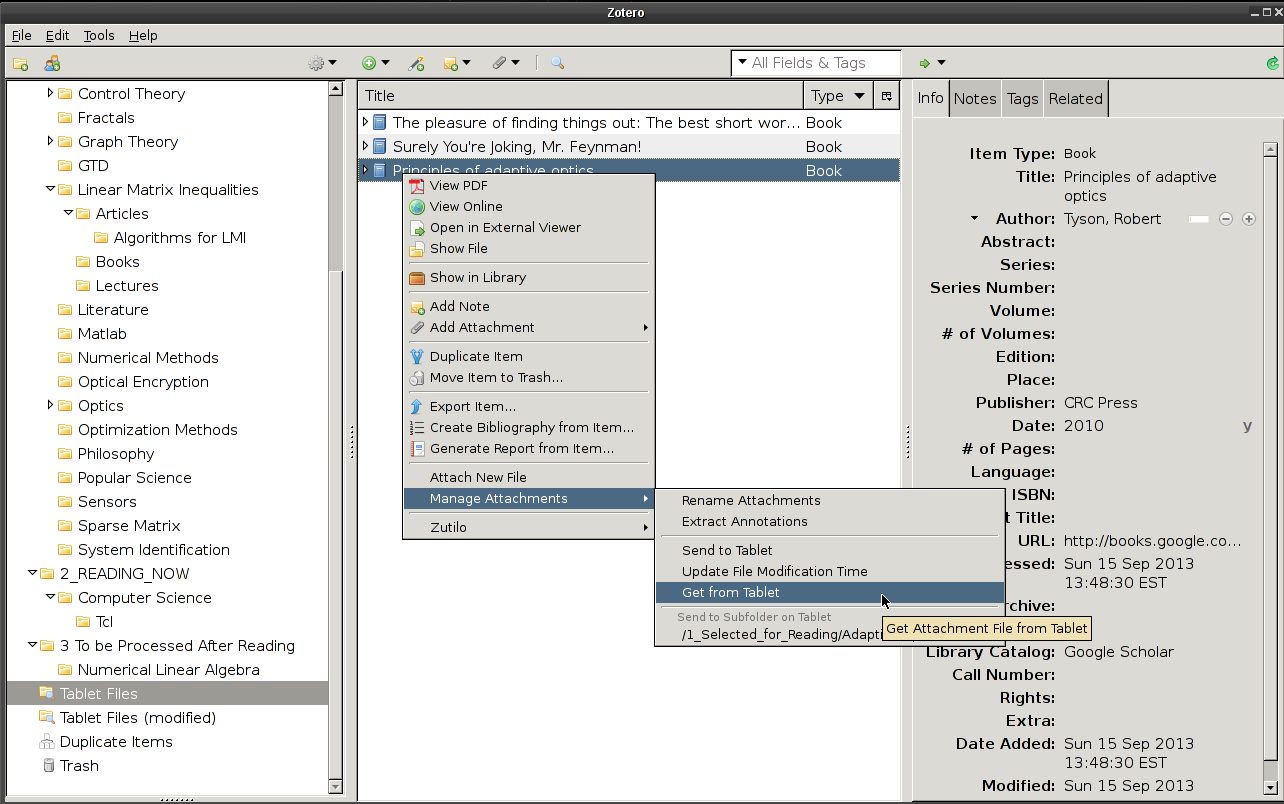Select Extract Annotations in submenu
The image size is (1284, 804).
(x=830, y=522)
